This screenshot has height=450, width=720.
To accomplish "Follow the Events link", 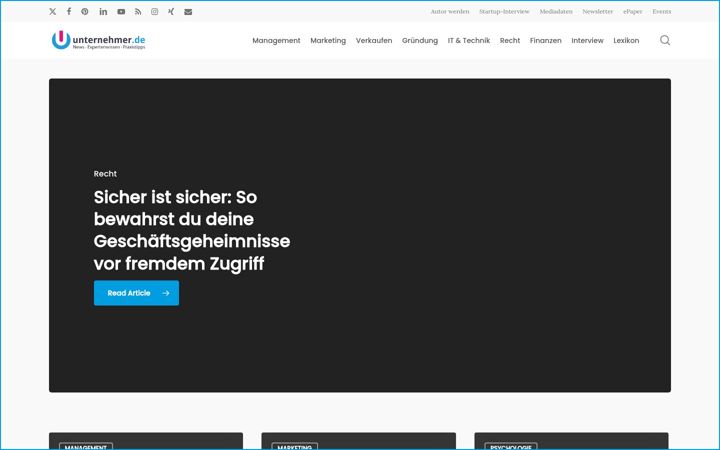I will coord(662,11).
